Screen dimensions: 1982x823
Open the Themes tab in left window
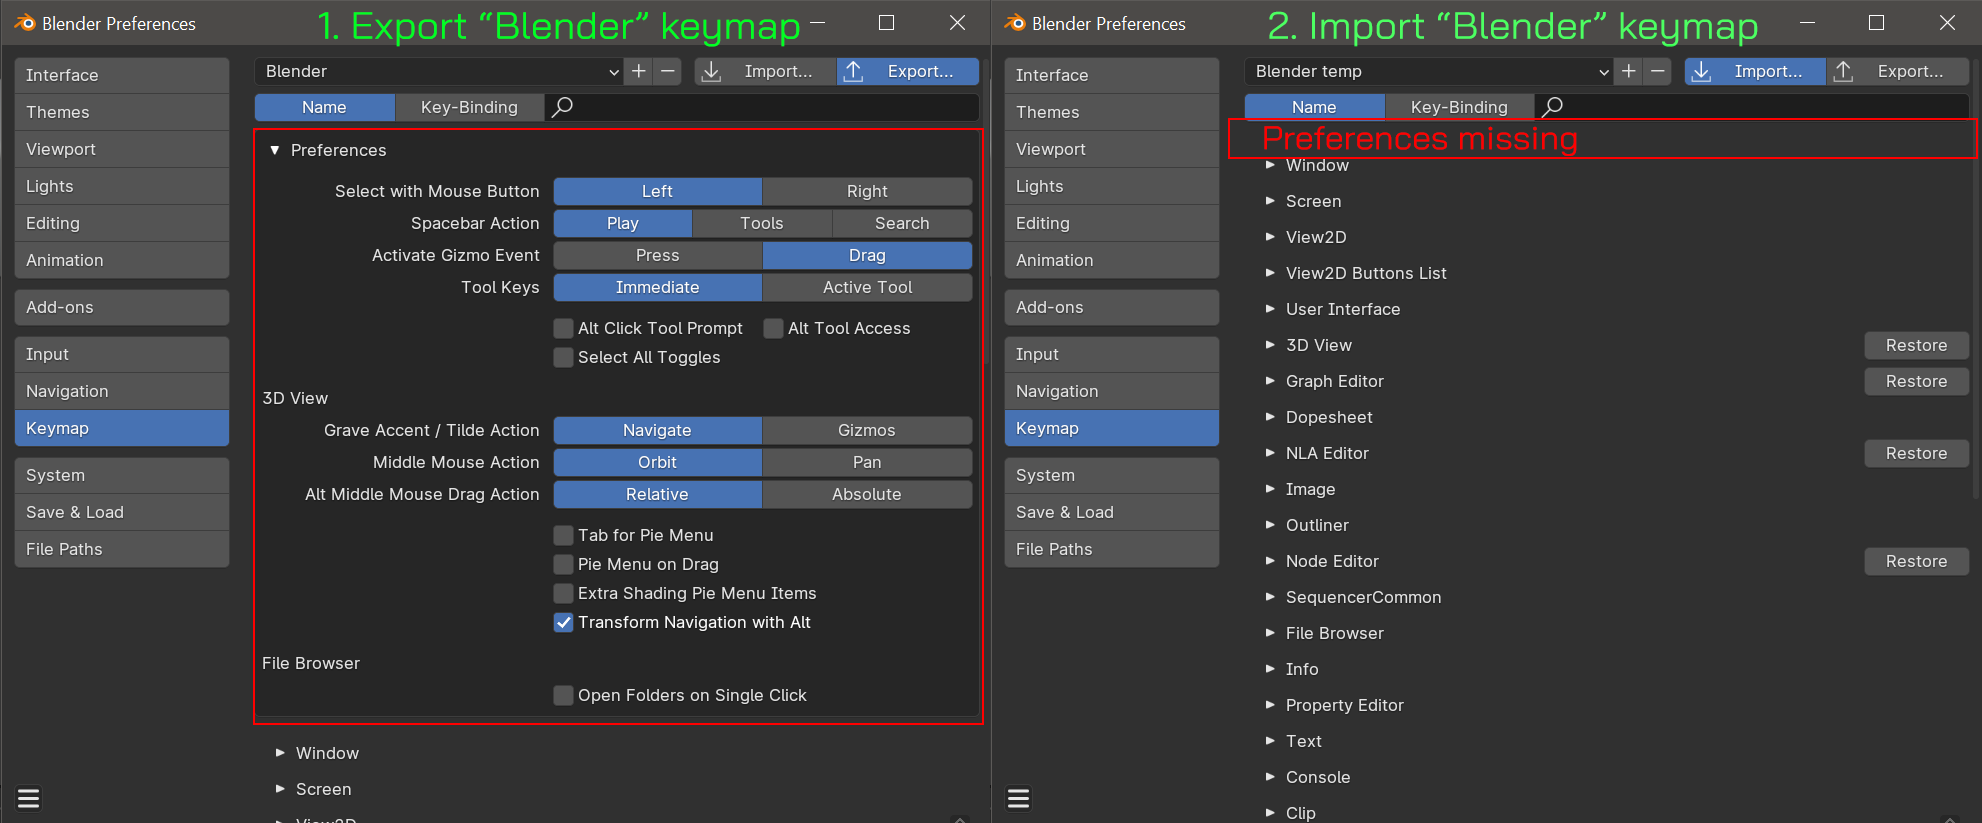122,112
